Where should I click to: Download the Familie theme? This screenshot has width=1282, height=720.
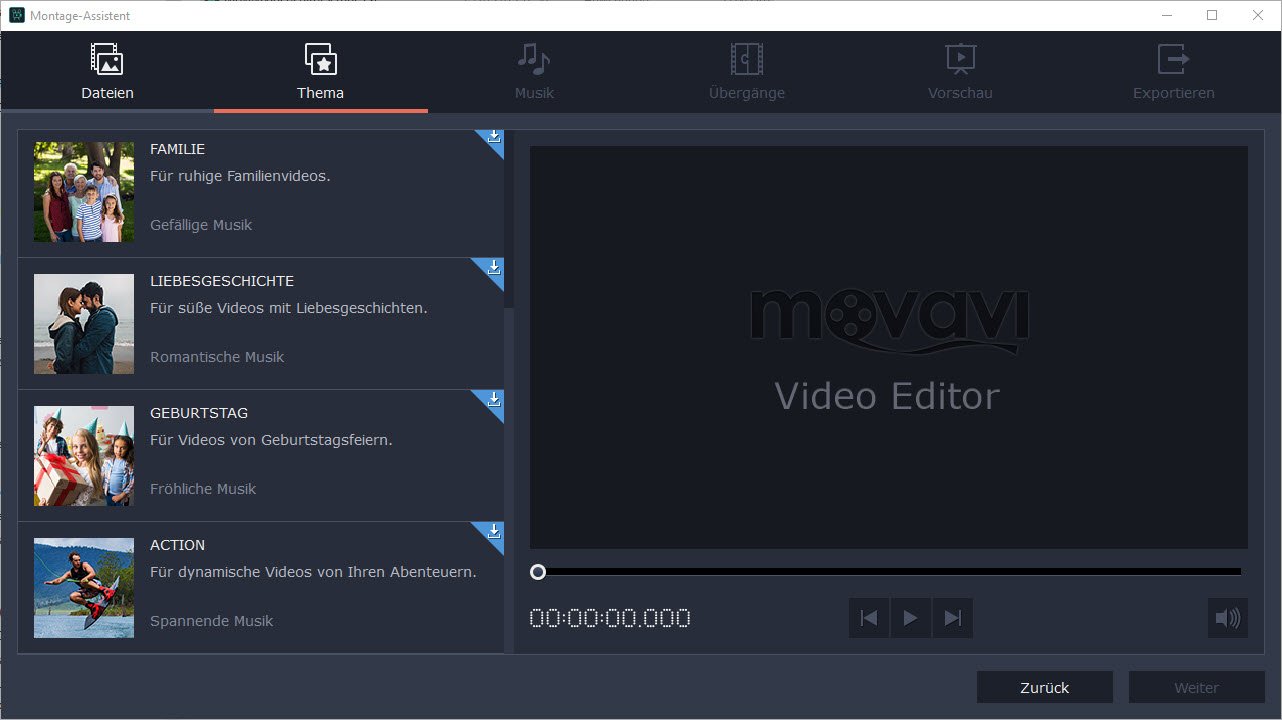pyautogui.click(x=493, y=137)
